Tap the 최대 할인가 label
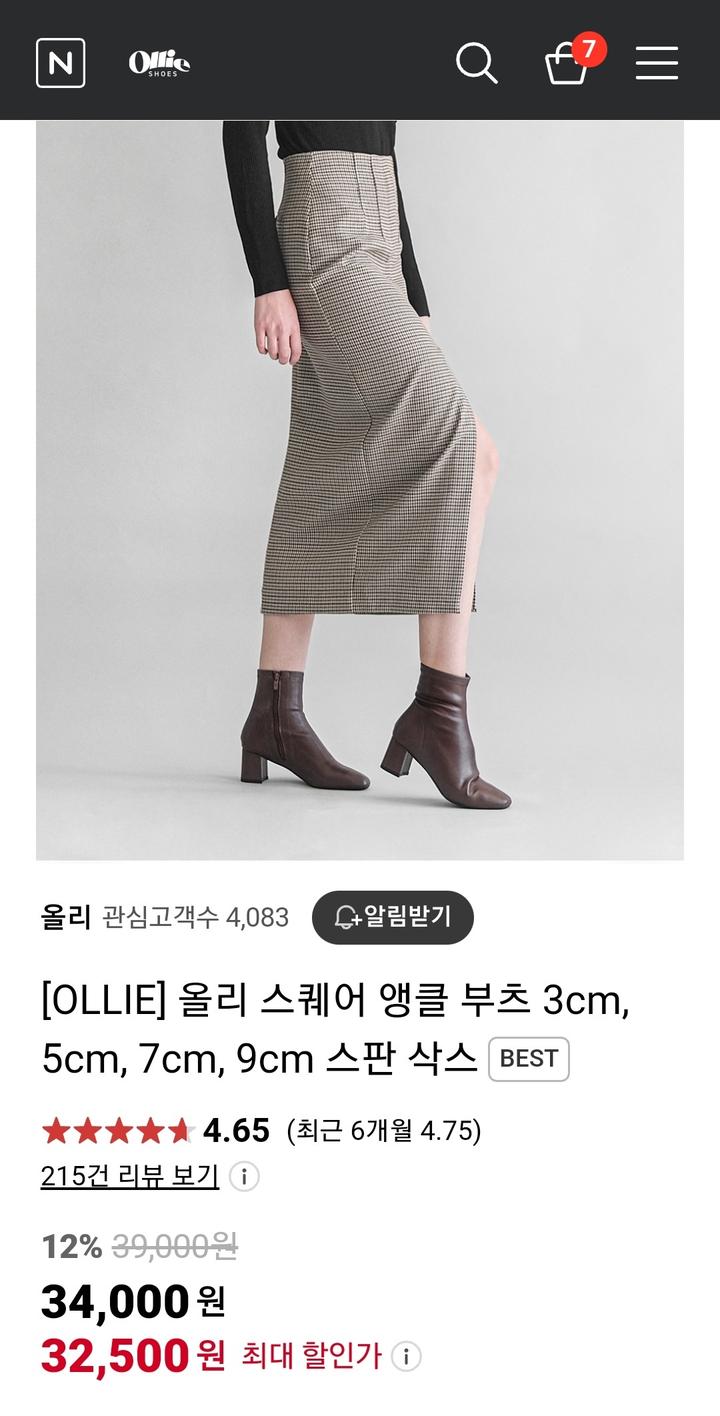 (x=311, y=1357)
